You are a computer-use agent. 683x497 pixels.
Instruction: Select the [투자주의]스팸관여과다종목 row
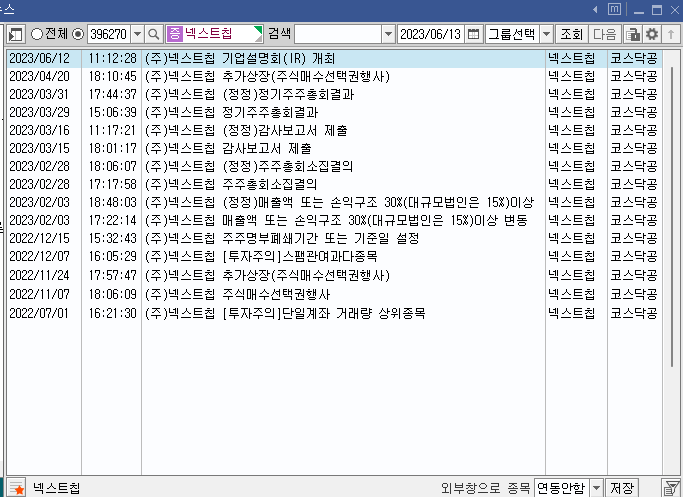(334, 256)
